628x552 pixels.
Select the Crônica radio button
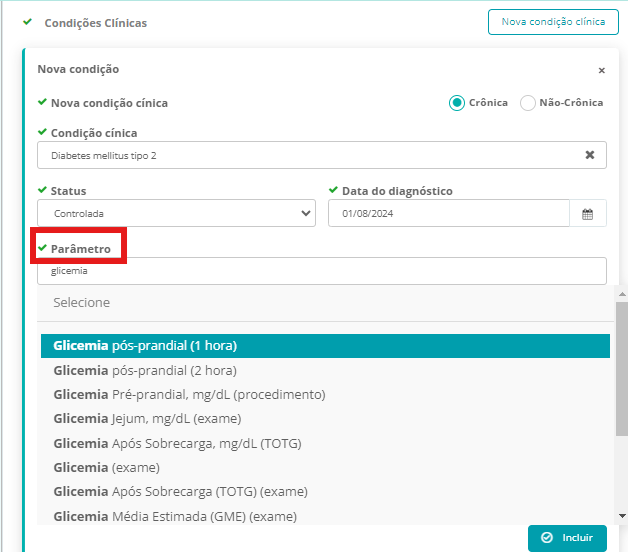457,103
